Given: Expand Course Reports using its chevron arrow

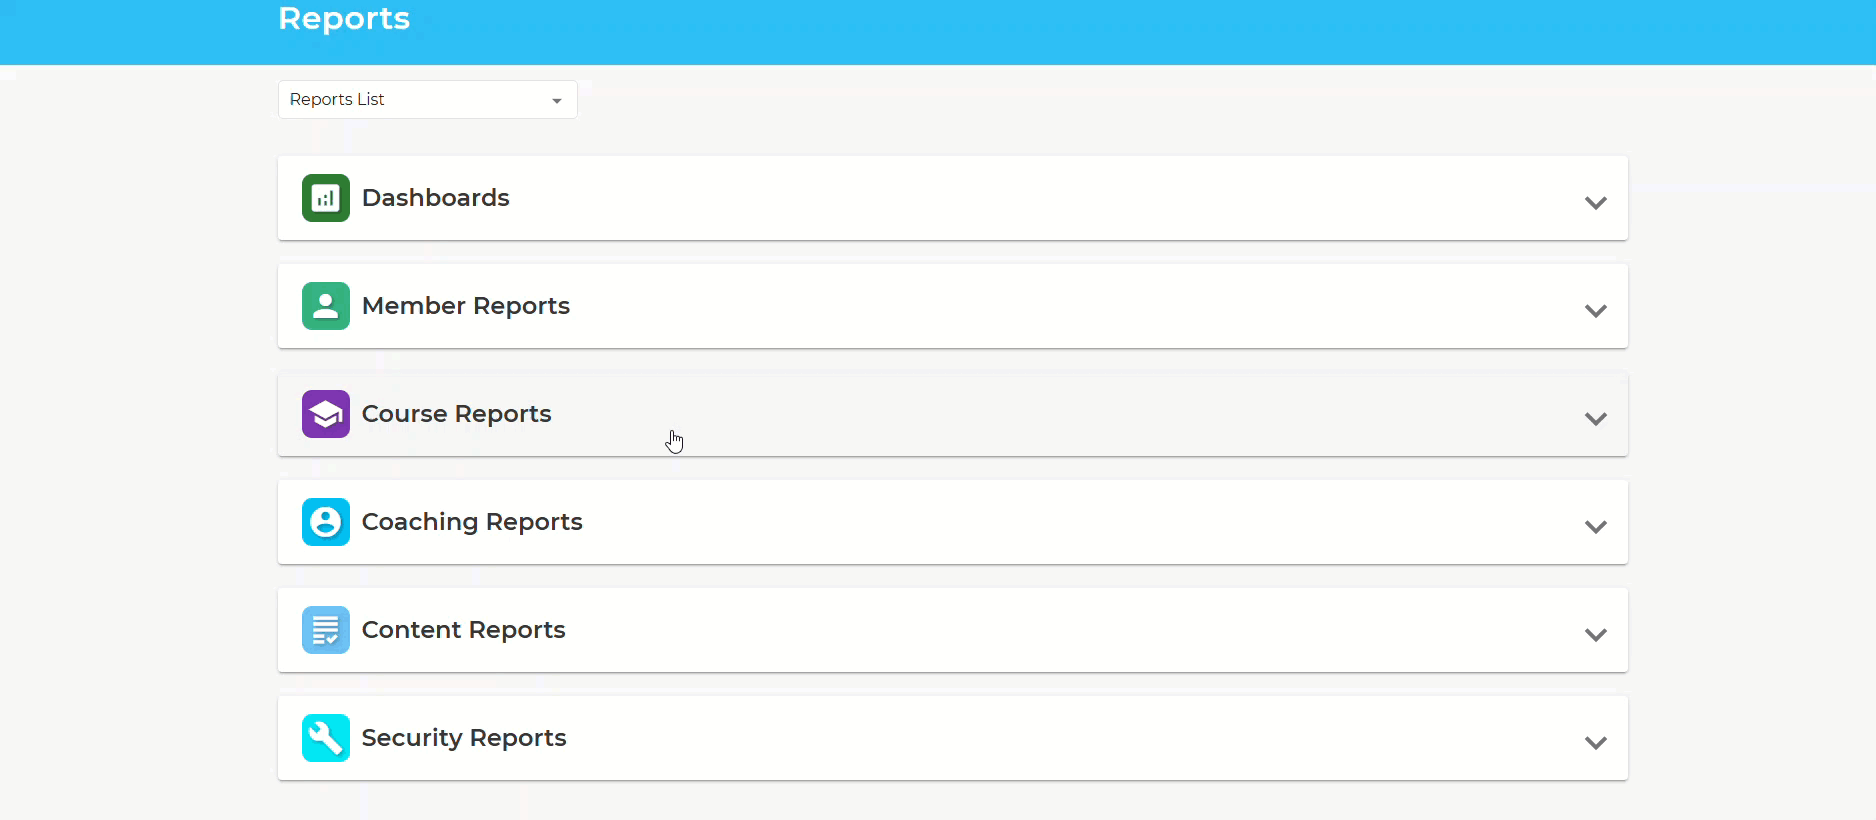Looking at the screenshot, I should coord(1595,419).
